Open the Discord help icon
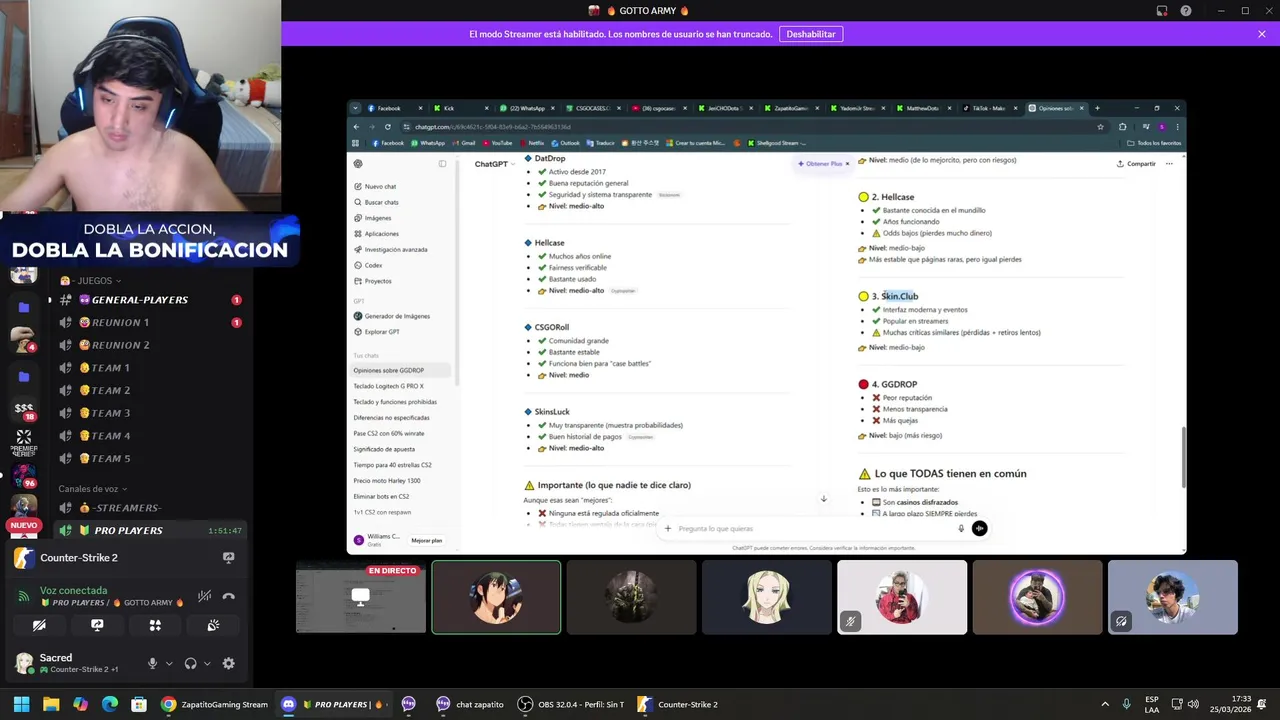Image resolution: width=1280 pixels, height=720 pixels. click(1186, 11)
